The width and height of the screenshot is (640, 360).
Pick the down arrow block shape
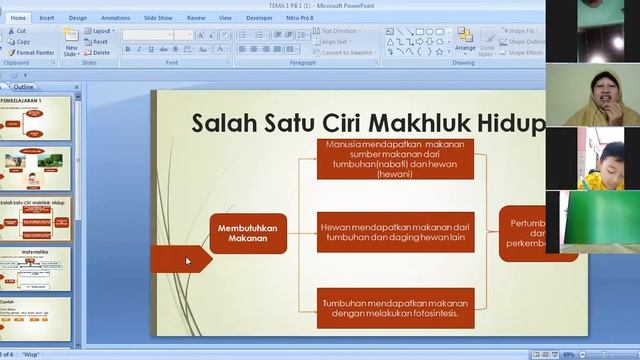click(429, 42)
